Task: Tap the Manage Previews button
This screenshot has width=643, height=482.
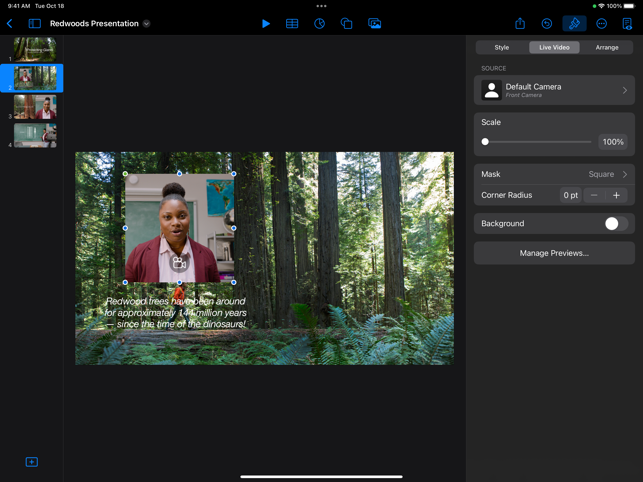Action: [554, 253]
